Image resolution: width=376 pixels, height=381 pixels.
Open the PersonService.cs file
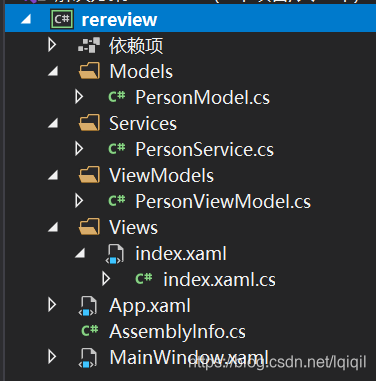205,149
